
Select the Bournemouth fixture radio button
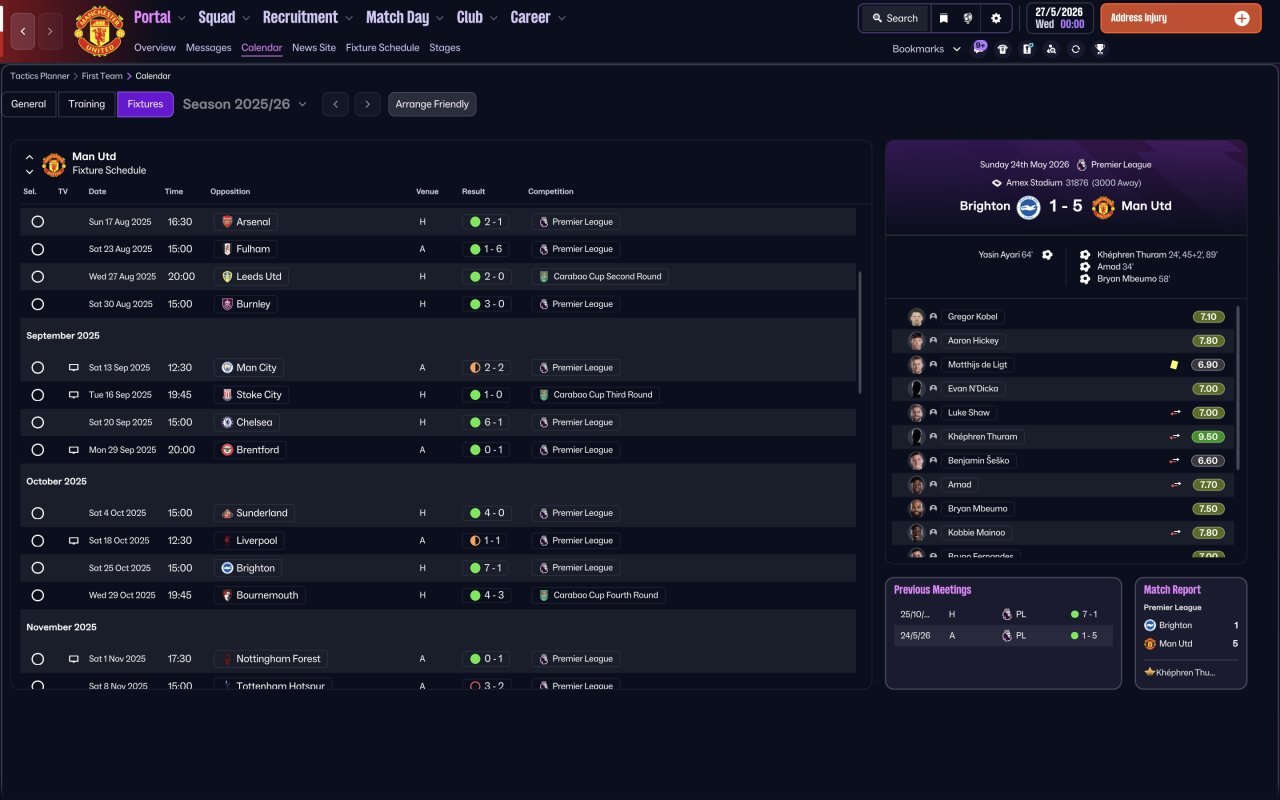coord(38,595)
